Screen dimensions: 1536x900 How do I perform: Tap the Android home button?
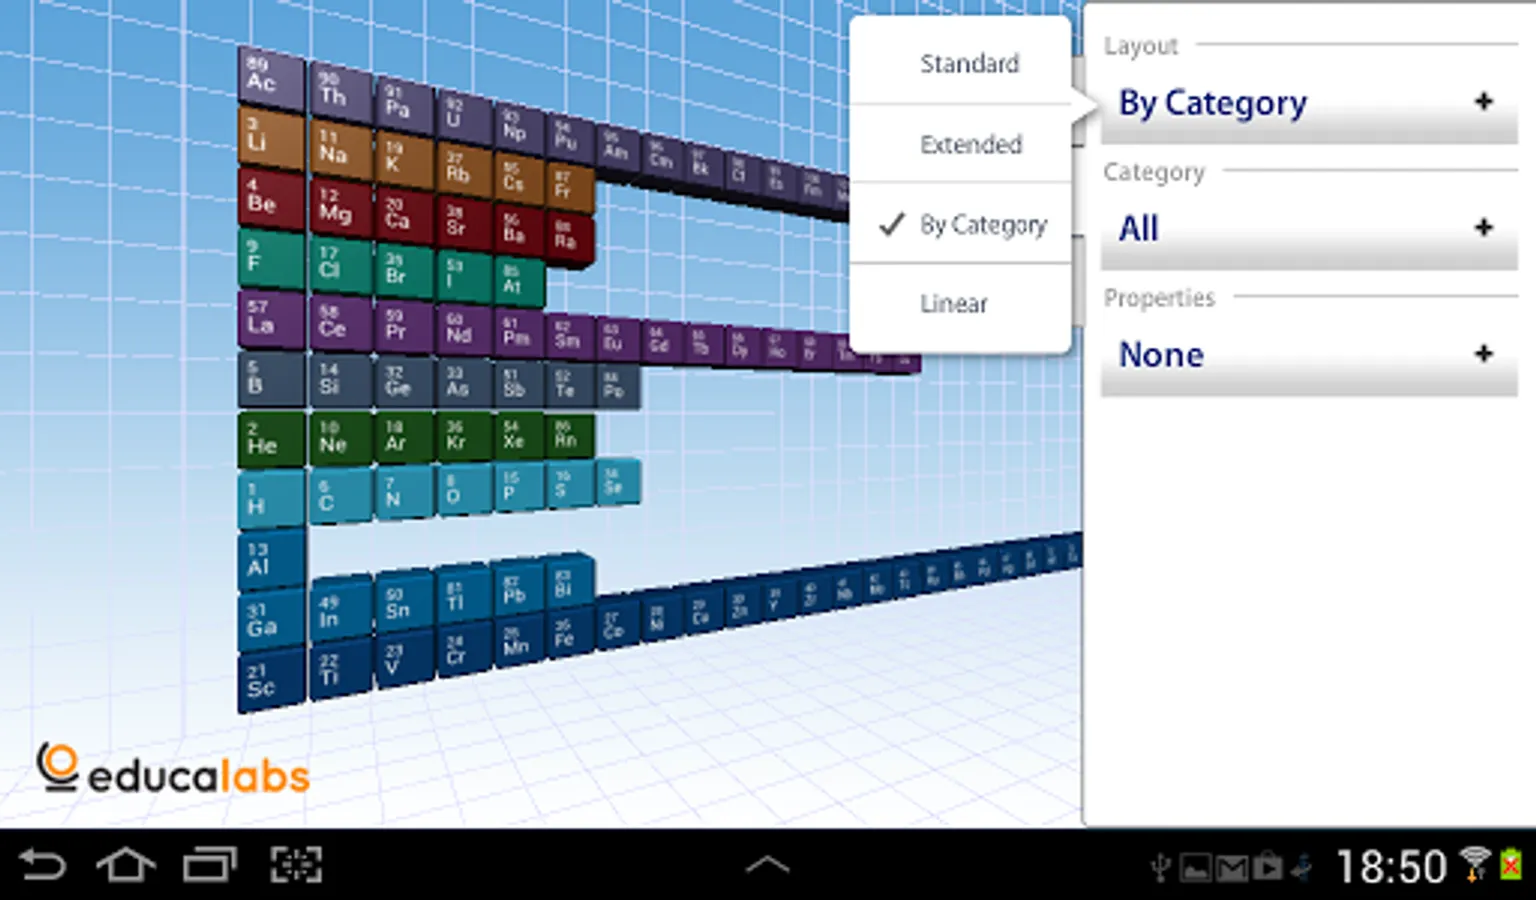(x=125, y=865)
